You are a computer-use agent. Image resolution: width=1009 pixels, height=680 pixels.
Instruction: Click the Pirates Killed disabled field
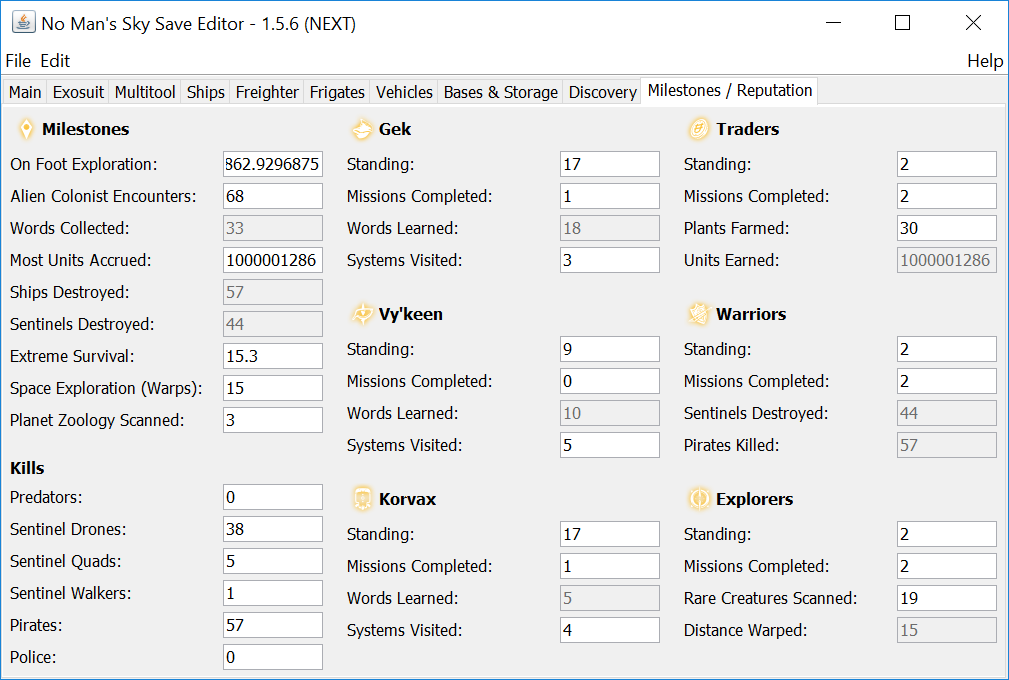click(947, 445)
